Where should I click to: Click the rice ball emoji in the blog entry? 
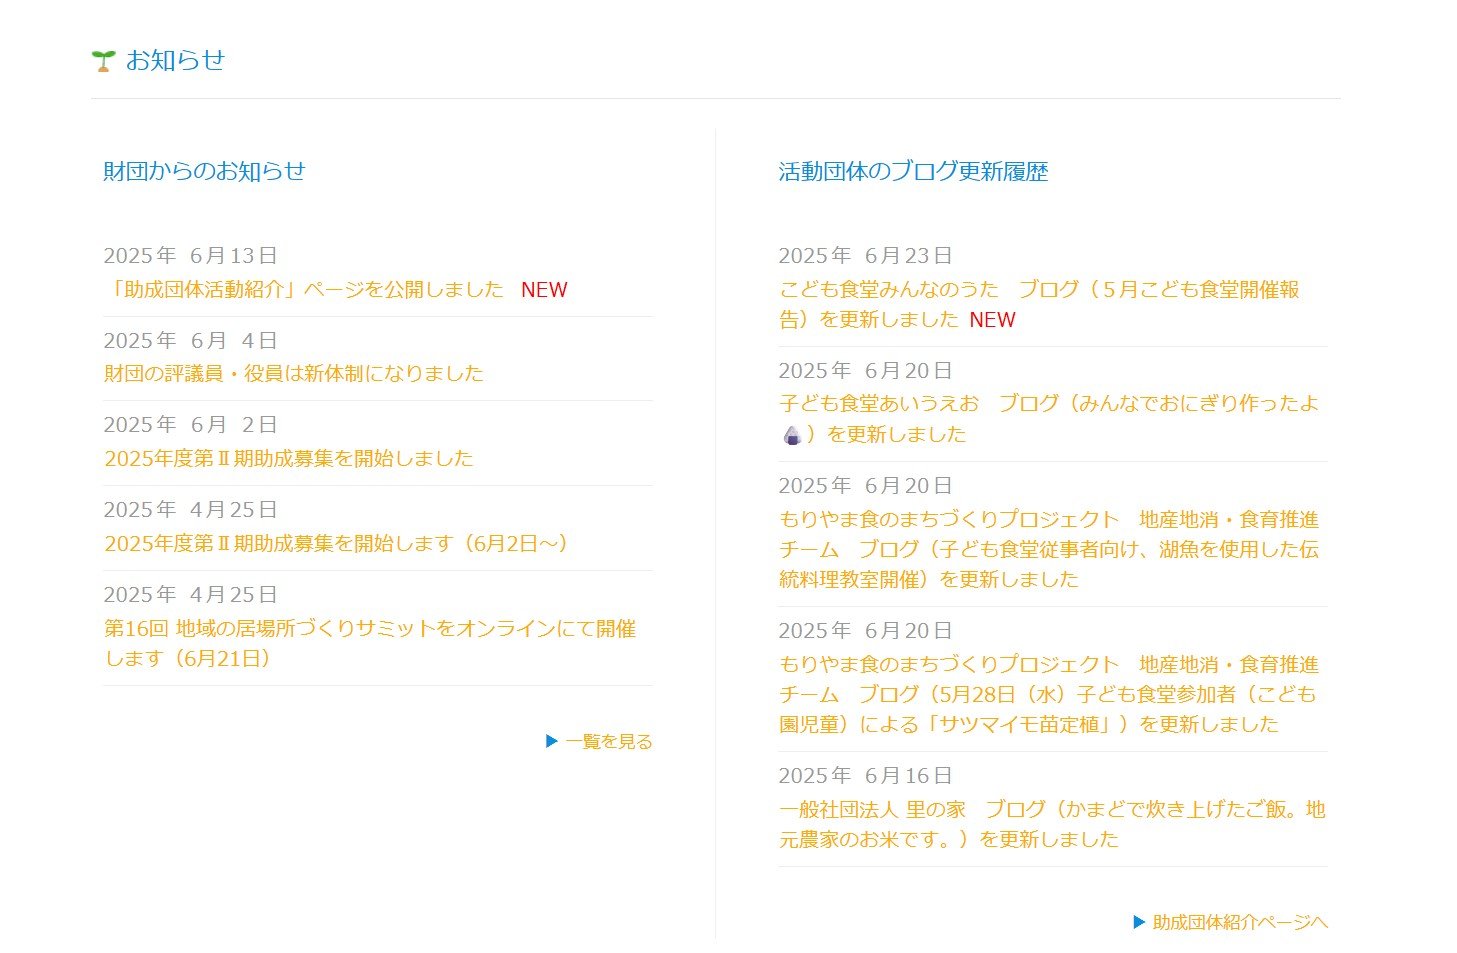[x=792, y=435]
